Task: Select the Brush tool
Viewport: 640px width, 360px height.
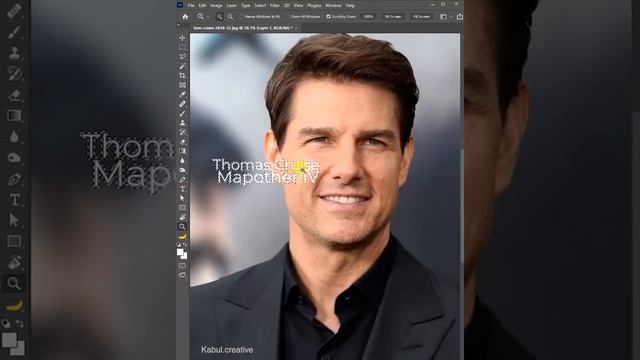Action: click(x=182, y=113)
